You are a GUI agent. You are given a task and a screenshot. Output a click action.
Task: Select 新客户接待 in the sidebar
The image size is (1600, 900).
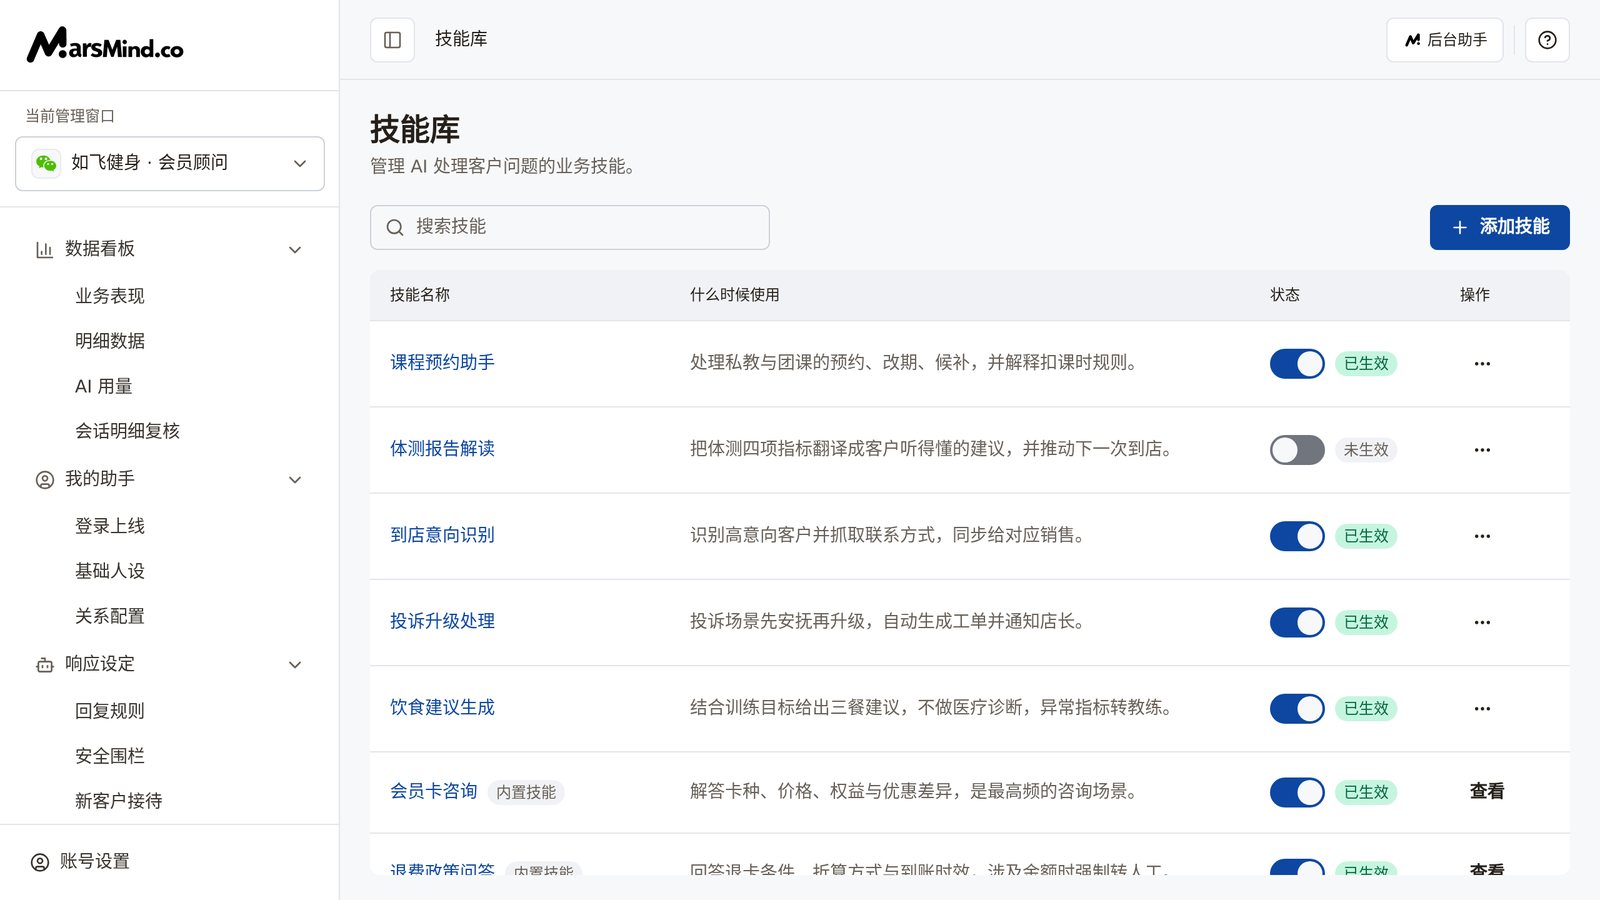pos(118,801)
